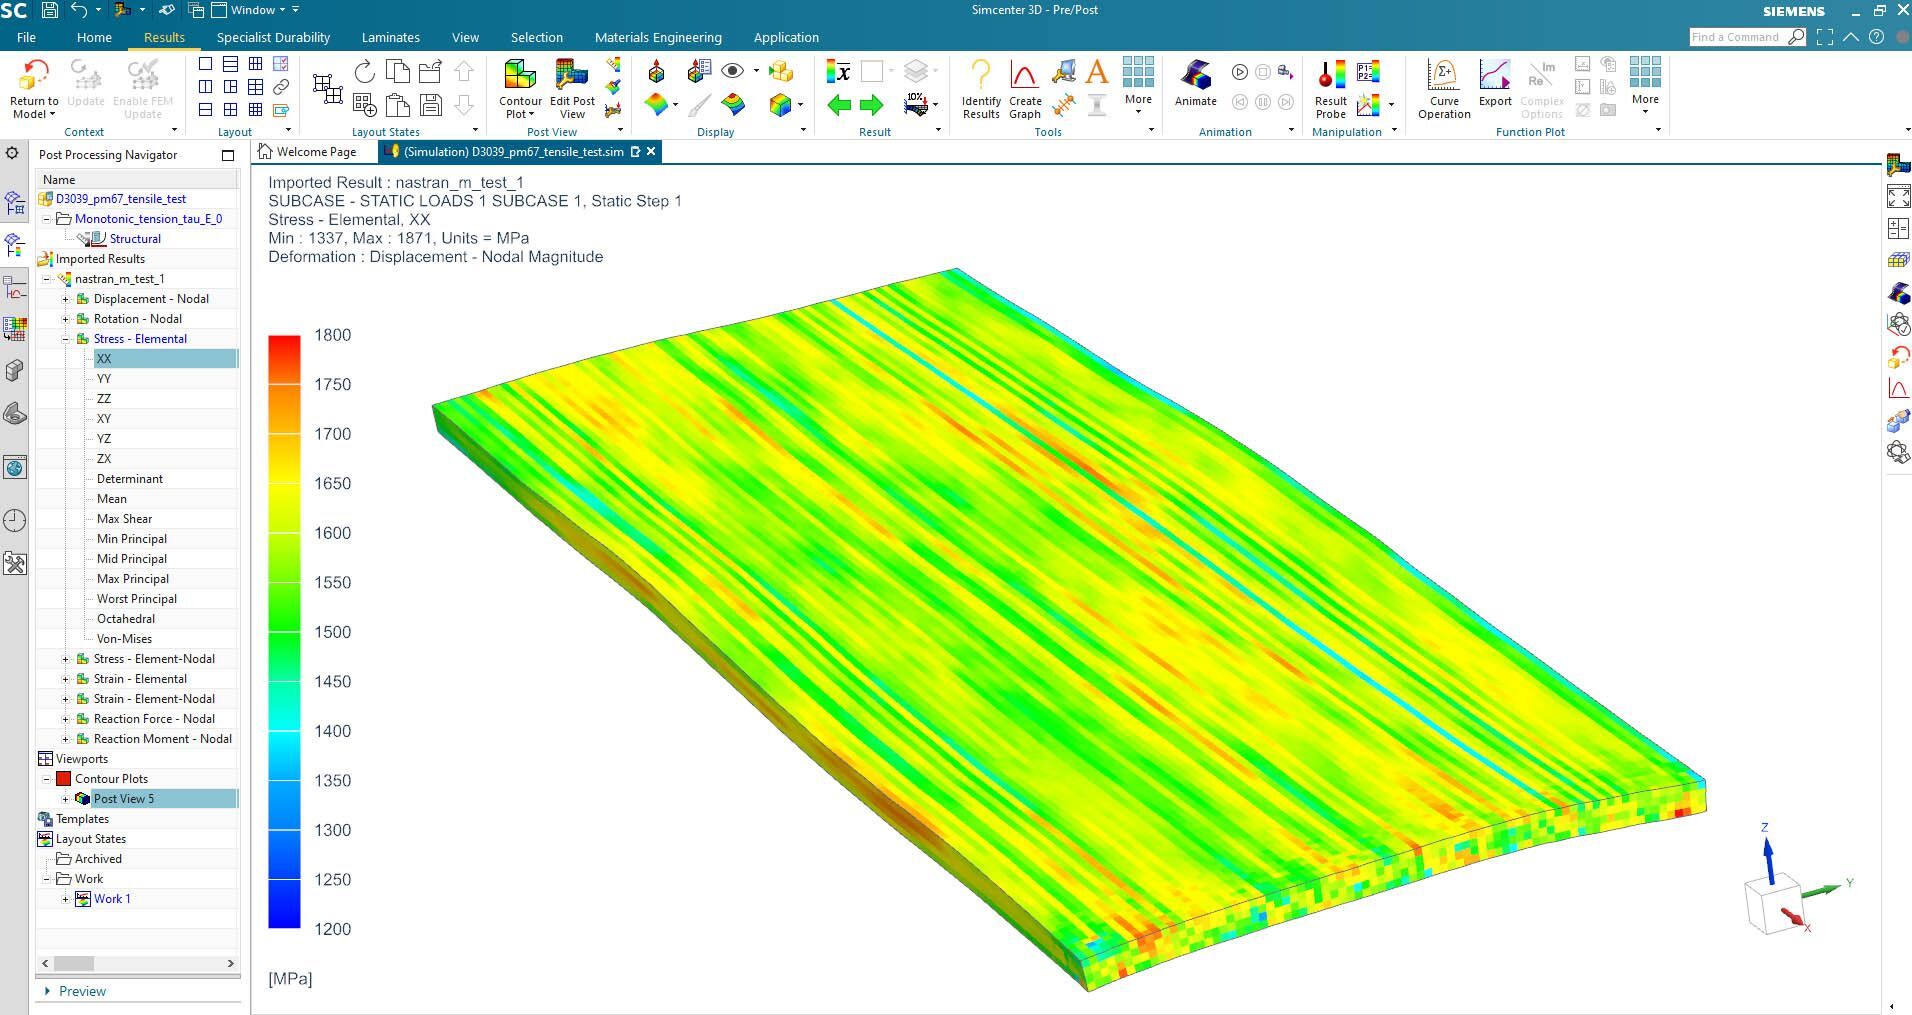Open the Result Probe tool
The height and width of the screenshot is (1015, 1912).
coord(1330,76)
